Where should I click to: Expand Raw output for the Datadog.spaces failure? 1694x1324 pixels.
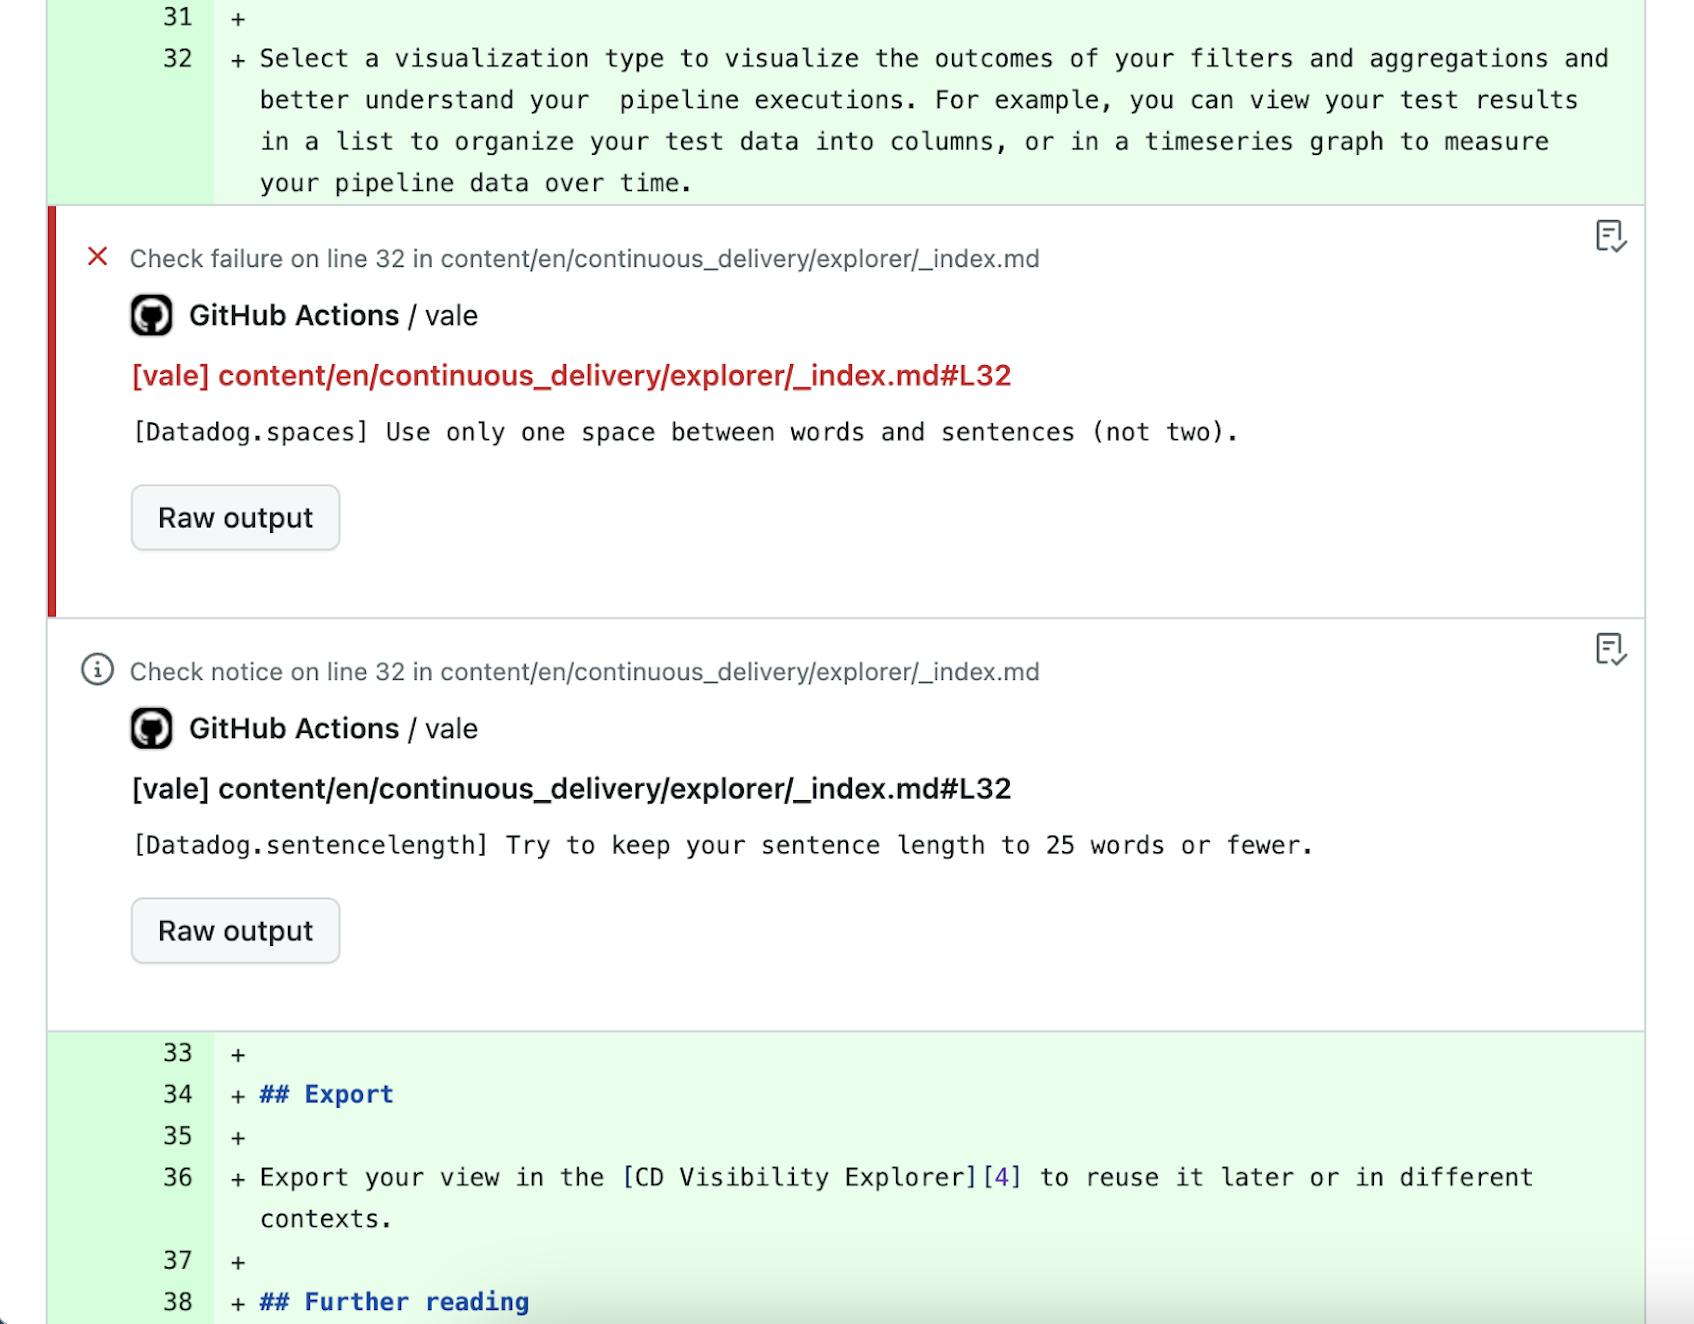[x=235, y=517]
